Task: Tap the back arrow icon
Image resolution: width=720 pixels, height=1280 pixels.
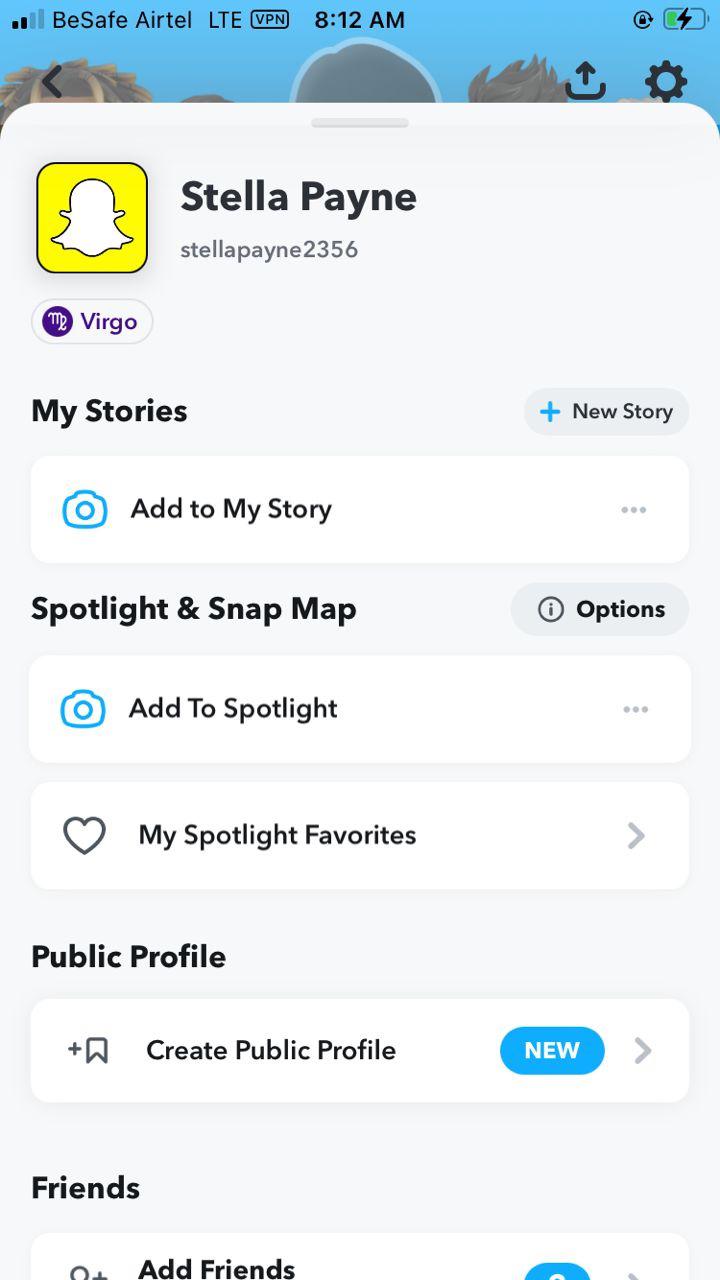Action: [x=52, y=82]
